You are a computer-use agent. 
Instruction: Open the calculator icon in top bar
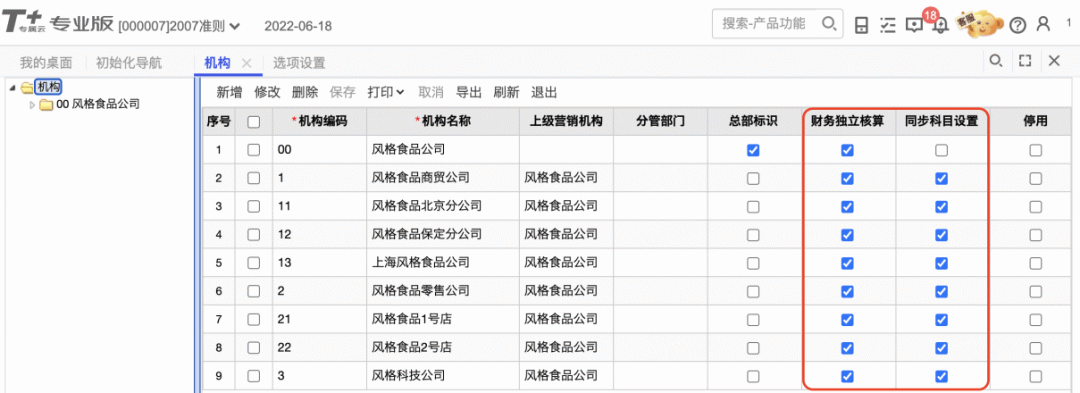click(x=861, y=25)
